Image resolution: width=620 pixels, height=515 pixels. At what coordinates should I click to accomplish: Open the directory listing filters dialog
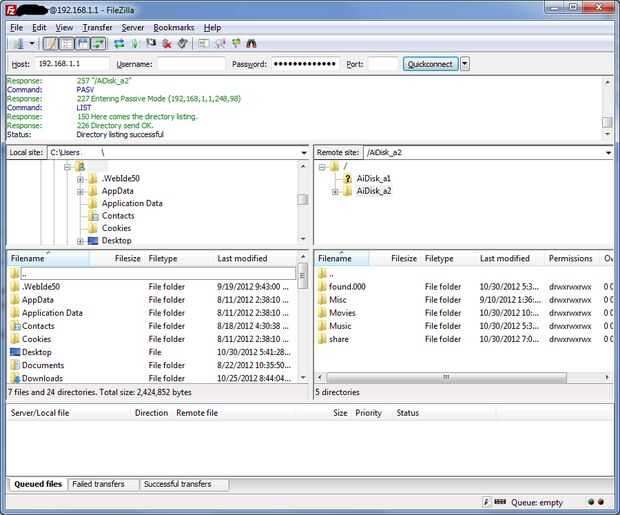coord(203,44)
